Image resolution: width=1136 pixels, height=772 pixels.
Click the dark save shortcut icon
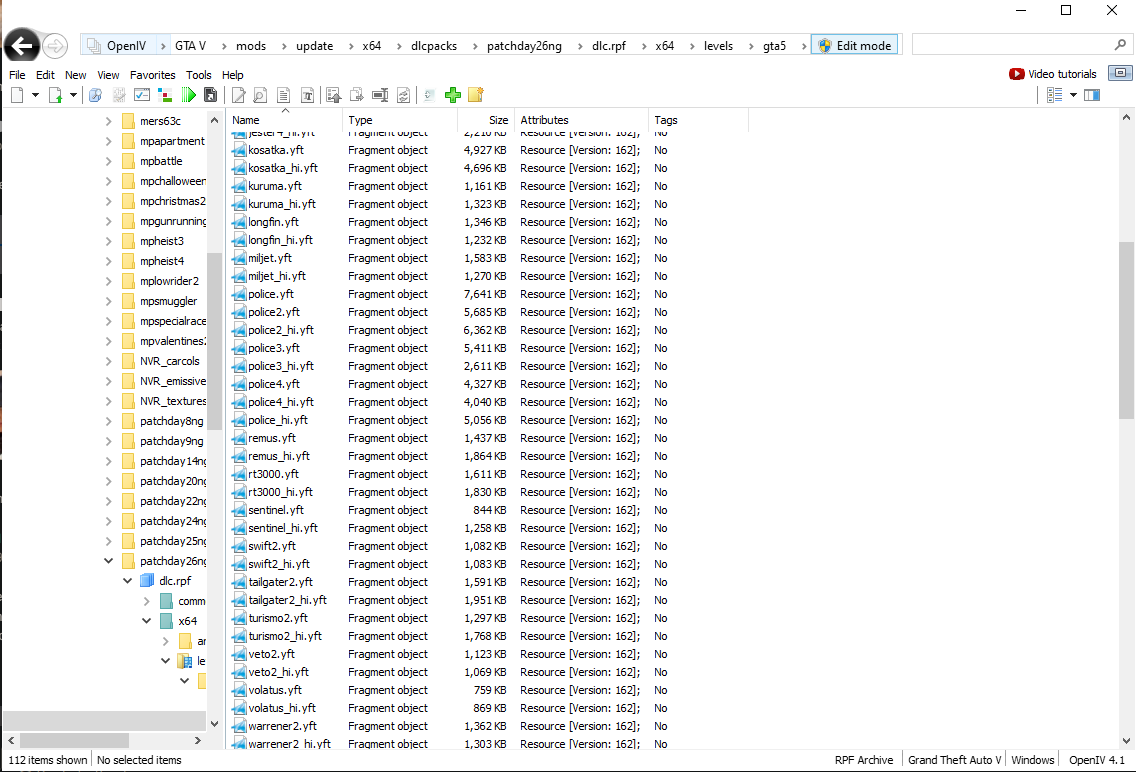211,95
